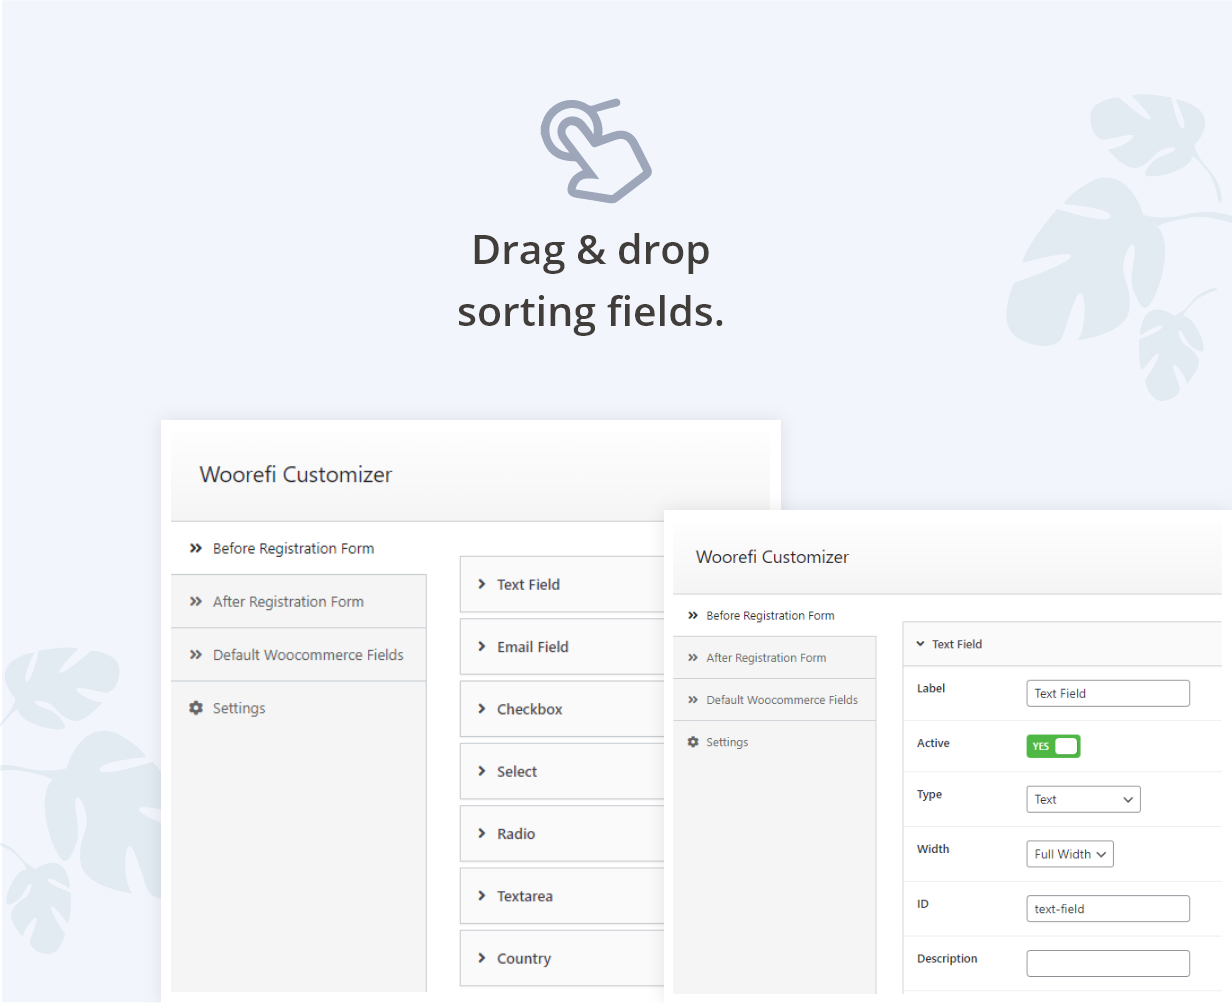Open the Width dropdown showing Full Width
The image size is (1232, 1003).
1070,854
